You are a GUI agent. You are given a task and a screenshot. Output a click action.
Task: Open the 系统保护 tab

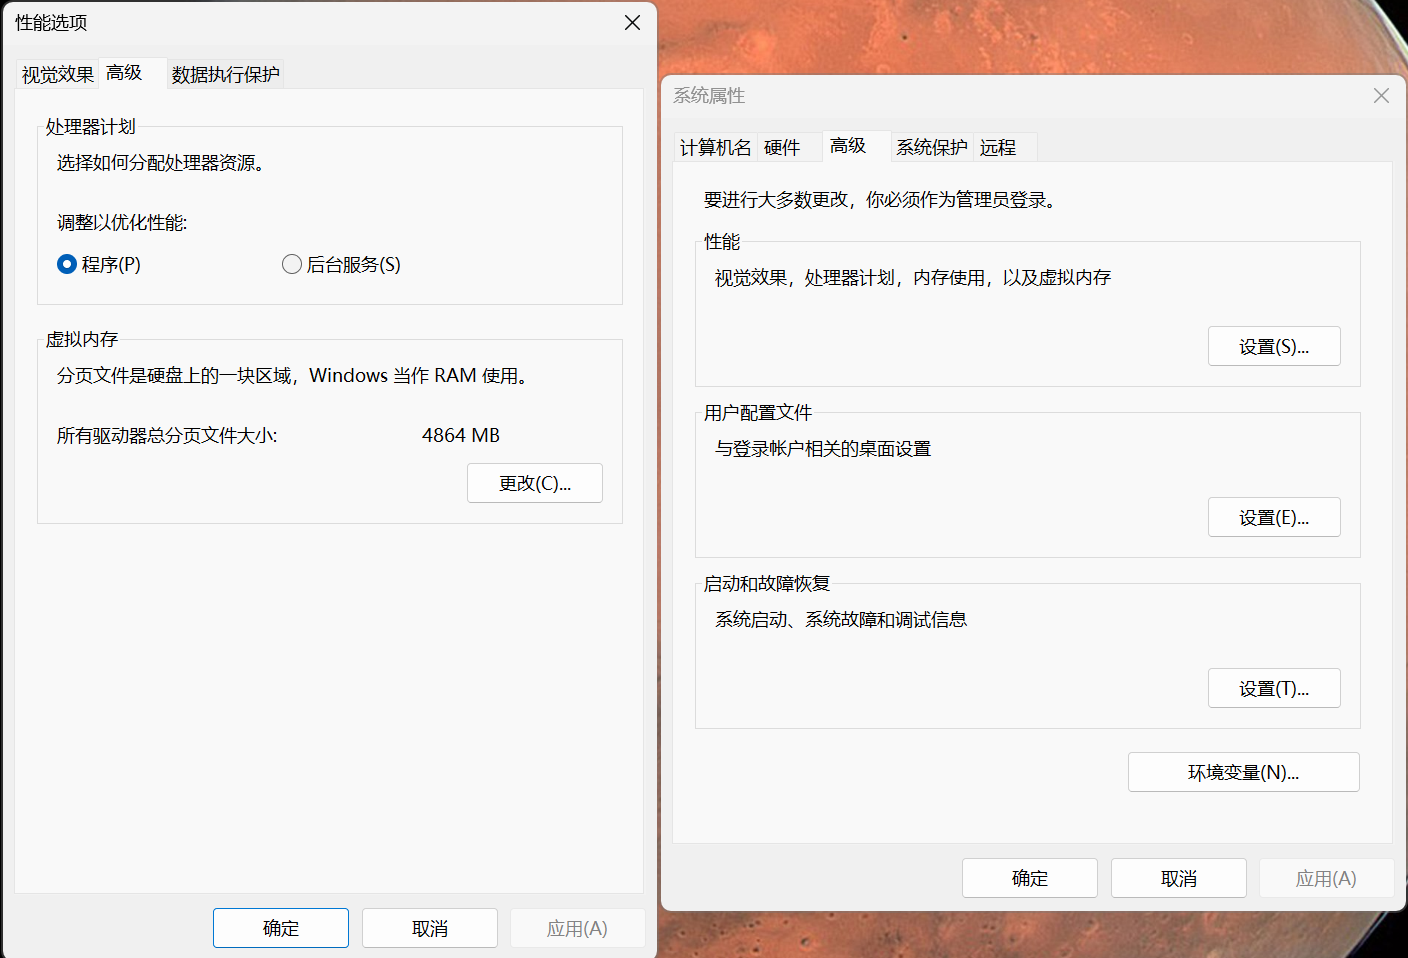pyautogui.click(x=932, y=148)
